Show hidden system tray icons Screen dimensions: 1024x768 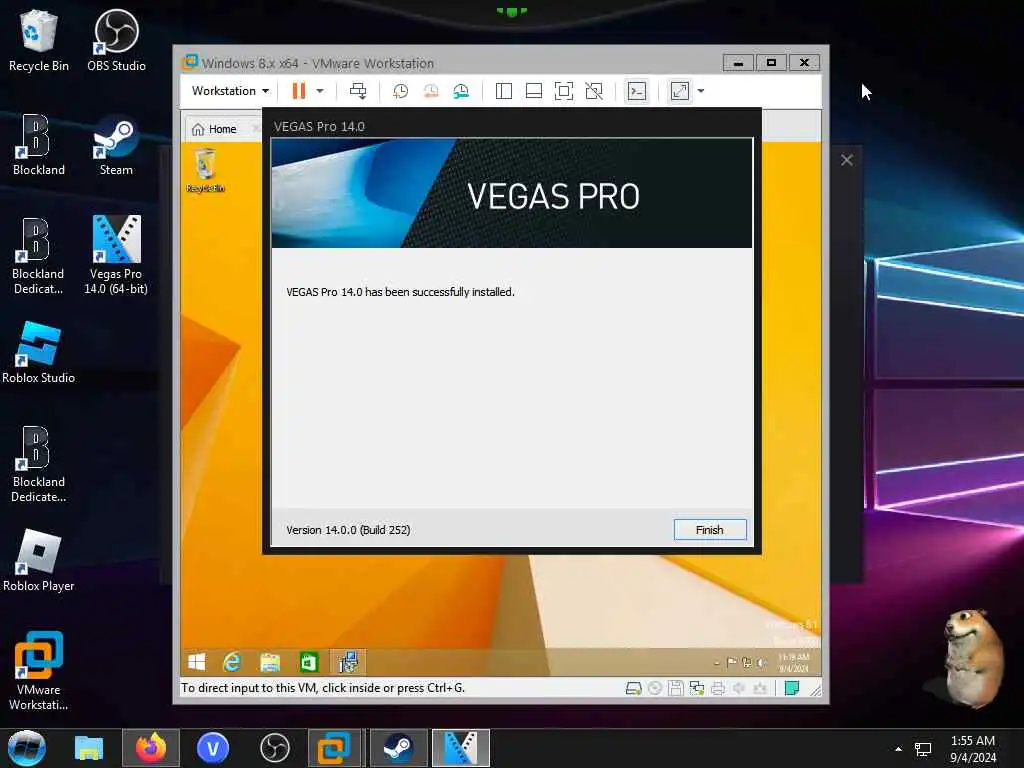coord(899,749)
